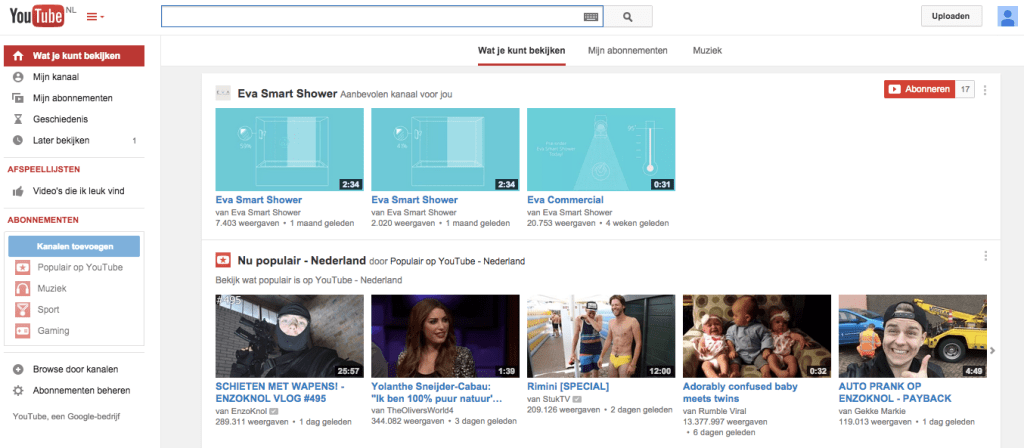Open the guide menu next to logo
Image resolution: width=1024 pixels, height=448 pixels.
(x=95, y=17)
